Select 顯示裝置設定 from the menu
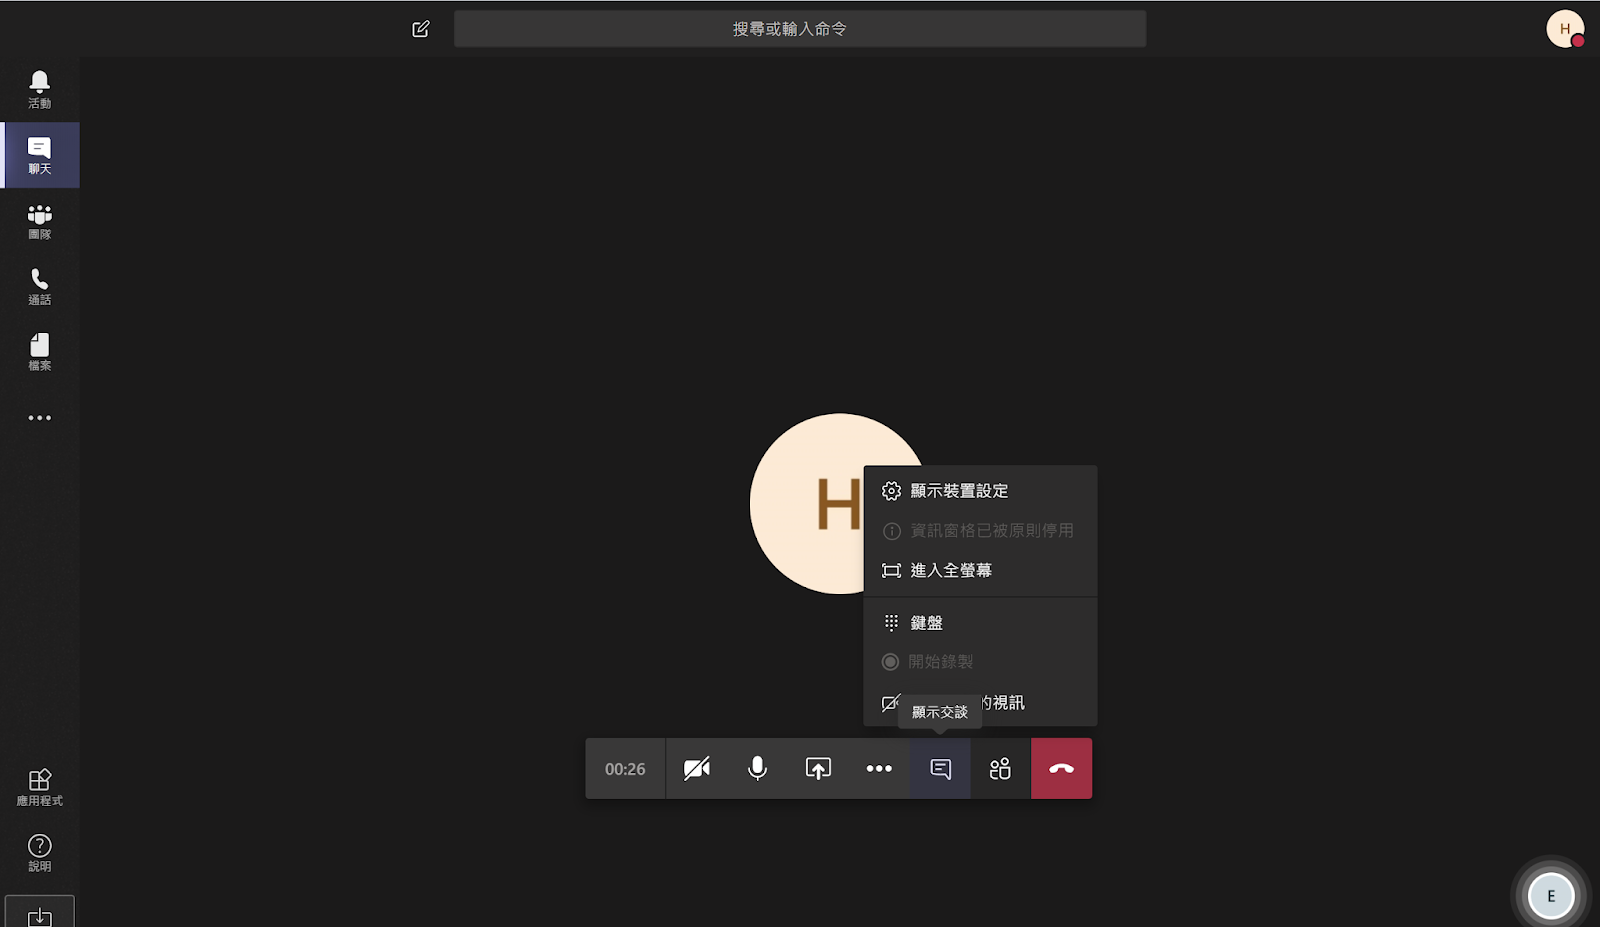The height and width of the screenshot is (927, 1600). pos(980,491)
